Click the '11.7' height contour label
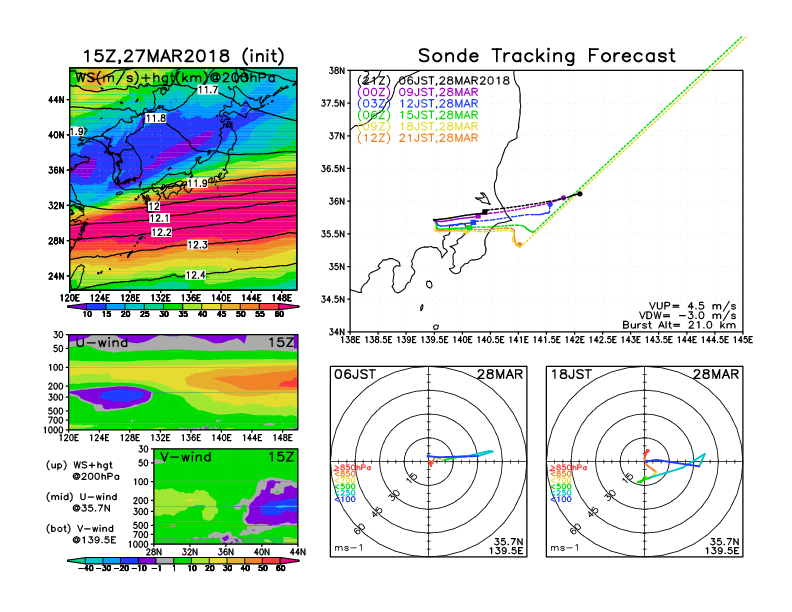 coord(207,90)
